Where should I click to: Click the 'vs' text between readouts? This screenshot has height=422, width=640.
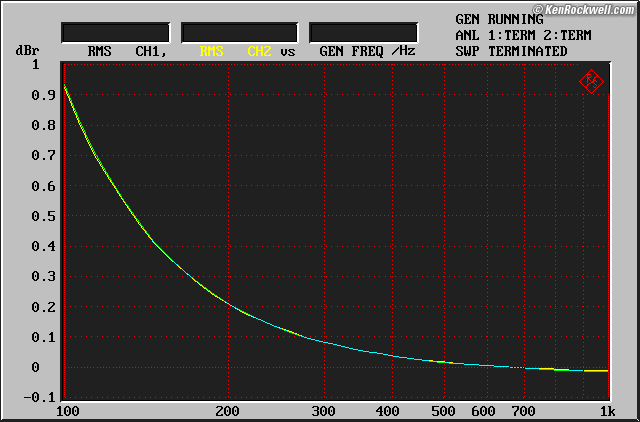click(x=287, y=51)
